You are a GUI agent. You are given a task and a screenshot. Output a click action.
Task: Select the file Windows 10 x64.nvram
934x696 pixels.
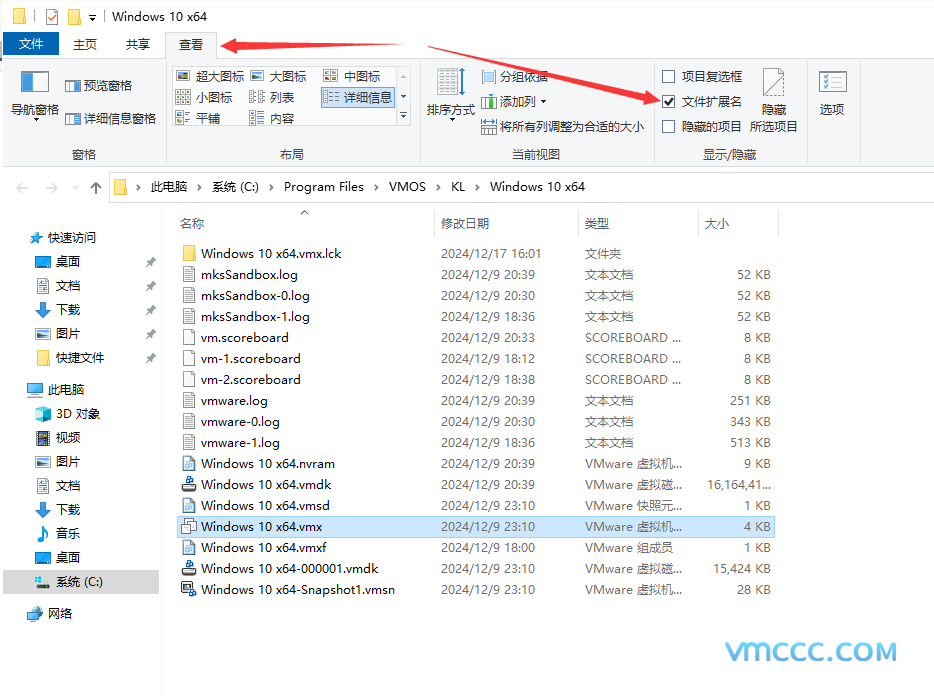tap(268, 464)
